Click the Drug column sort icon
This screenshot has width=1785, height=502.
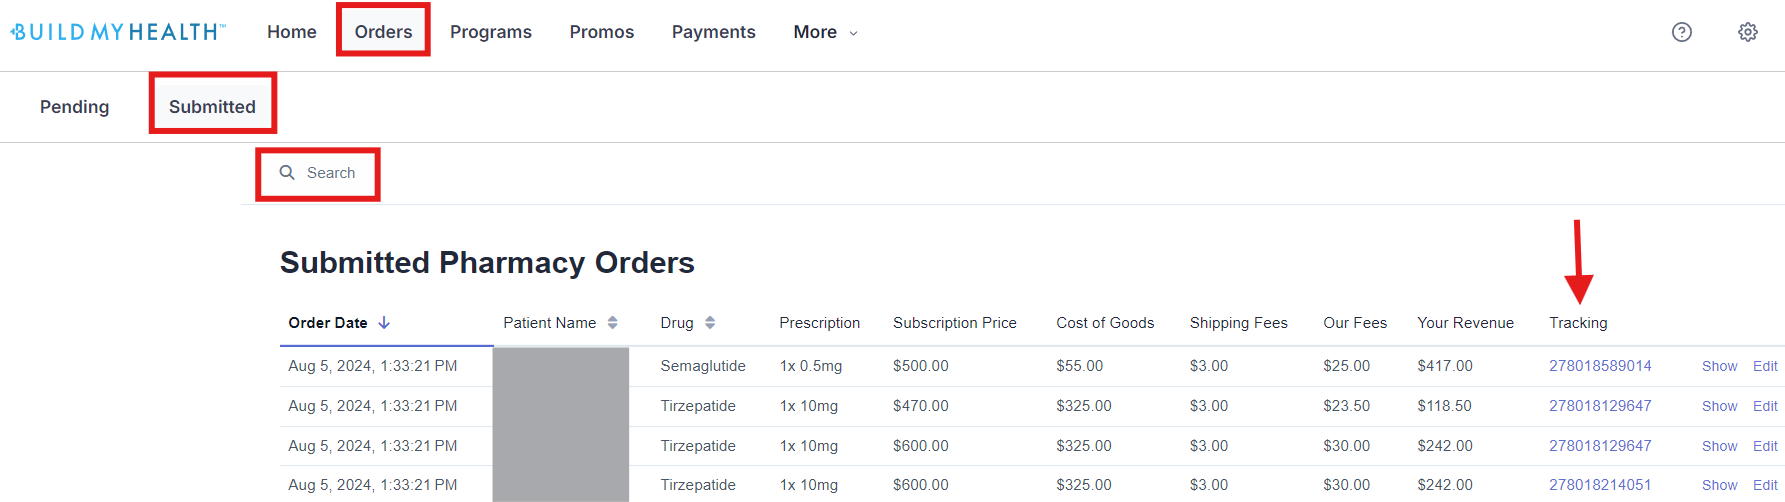click(710, 323)
